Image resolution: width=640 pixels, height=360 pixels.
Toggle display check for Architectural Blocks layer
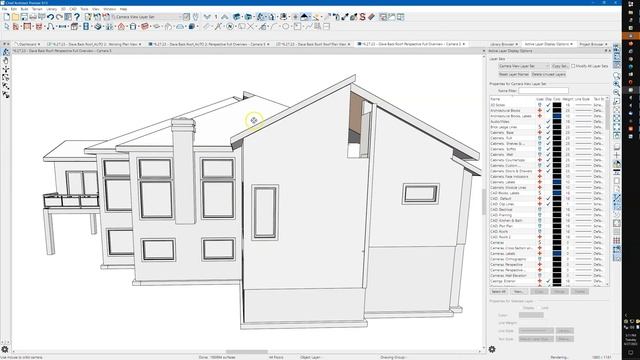pos(548,111)
